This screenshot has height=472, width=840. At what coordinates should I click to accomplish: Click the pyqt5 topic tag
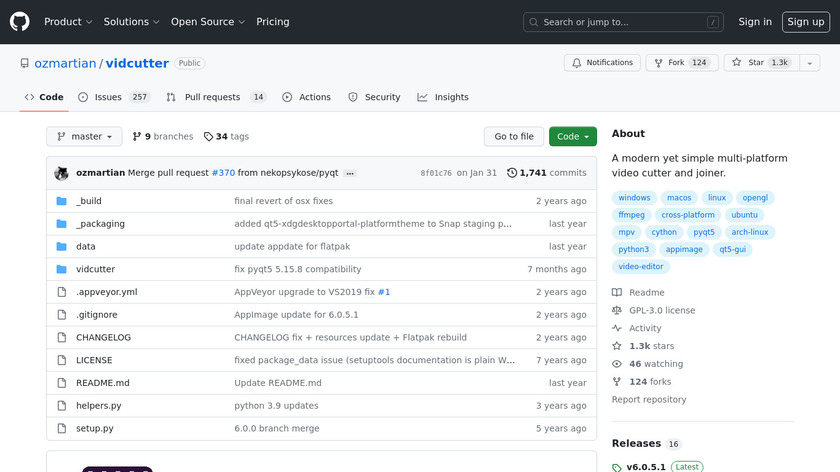pyautogui.click(x=704, y=232)
